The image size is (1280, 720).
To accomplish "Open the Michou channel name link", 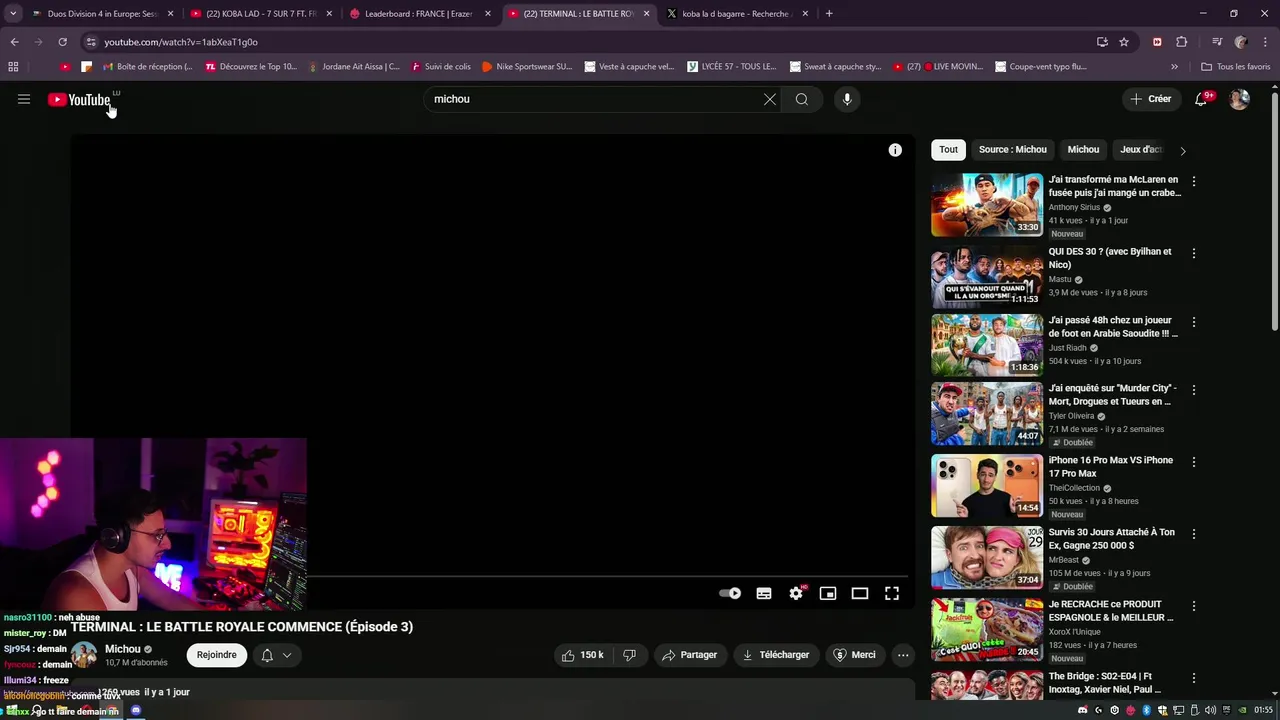I will [123, 649].
